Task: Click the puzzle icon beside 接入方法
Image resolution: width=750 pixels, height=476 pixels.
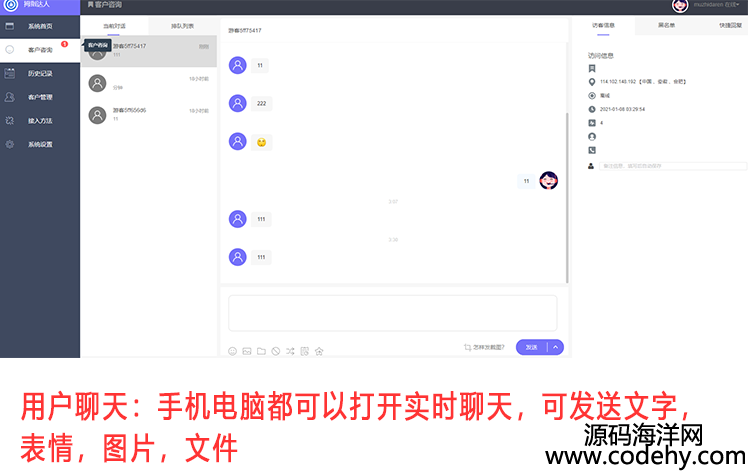Action: pos(10,121)
